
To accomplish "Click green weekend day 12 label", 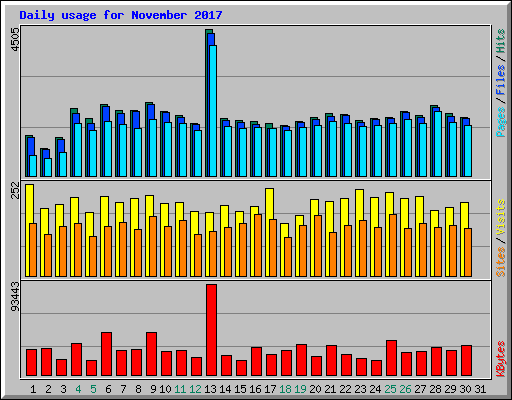I will pos(195,389).
